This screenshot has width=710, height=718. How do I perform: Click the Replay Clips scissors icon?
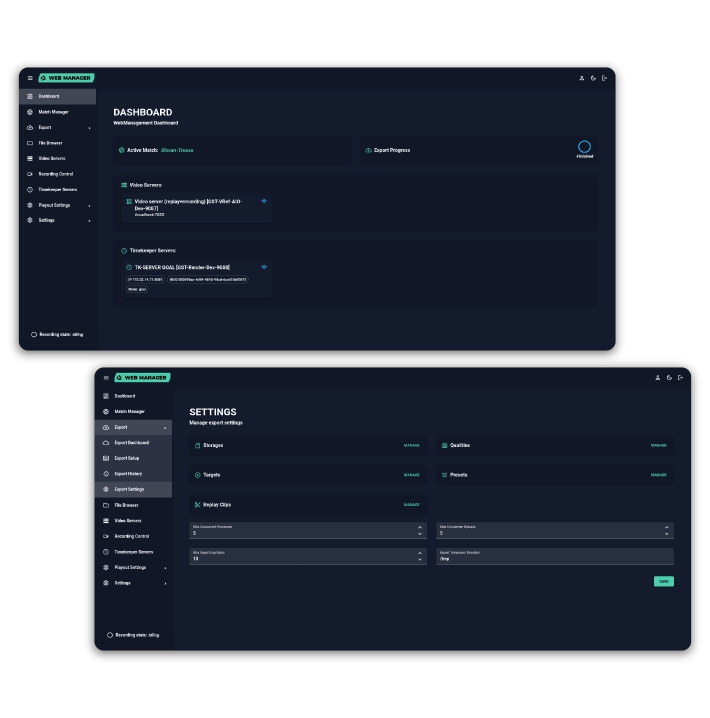[197, 505]
